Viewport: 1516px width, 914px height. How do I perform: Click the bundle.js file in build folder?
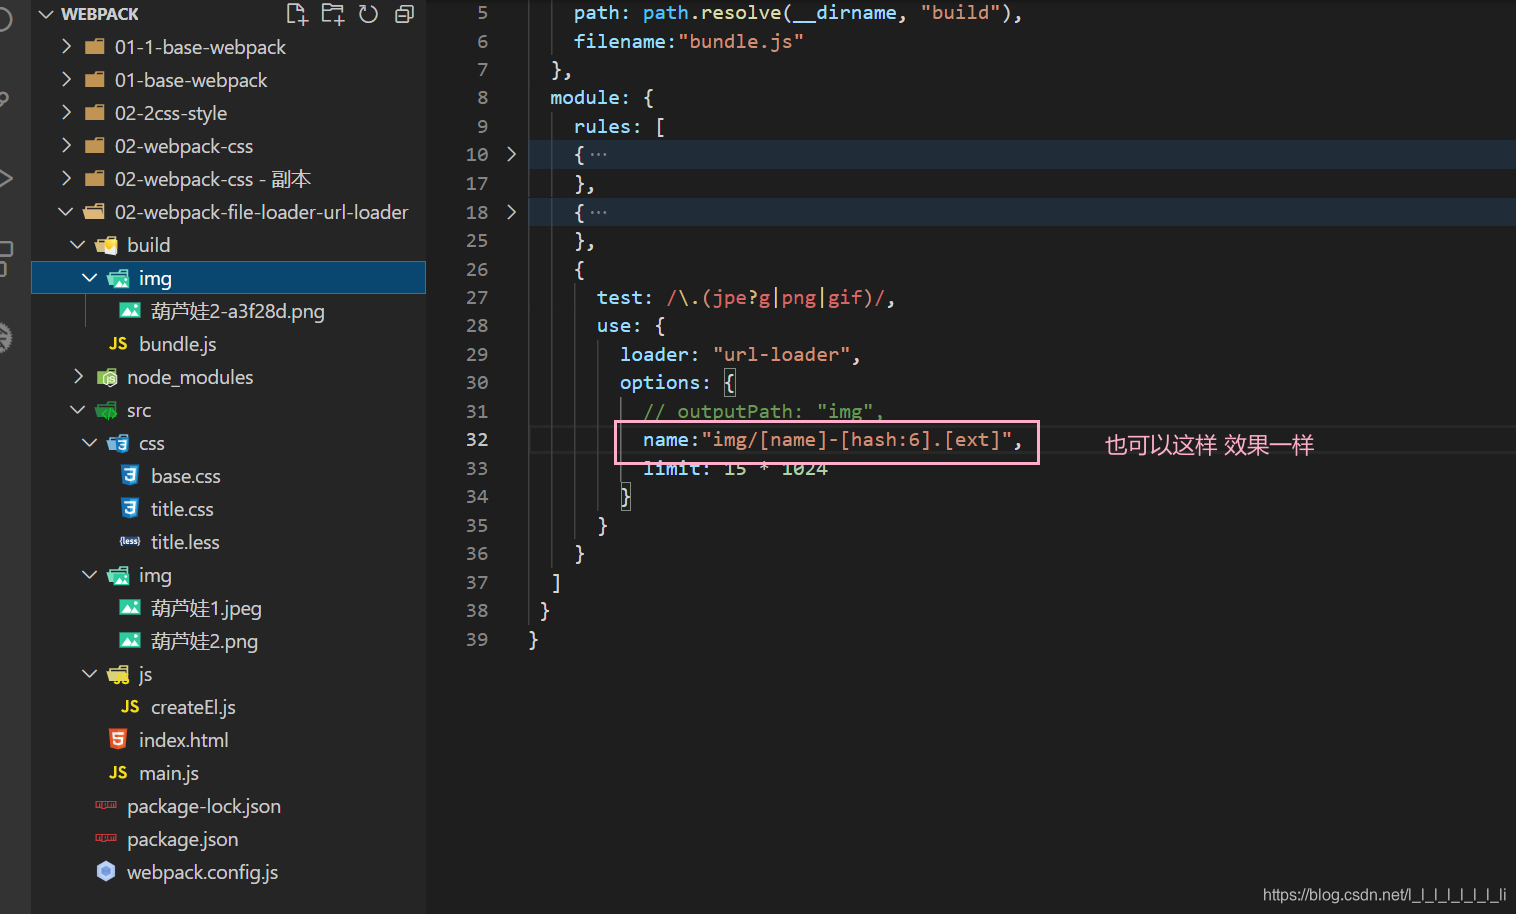point(174,343)
